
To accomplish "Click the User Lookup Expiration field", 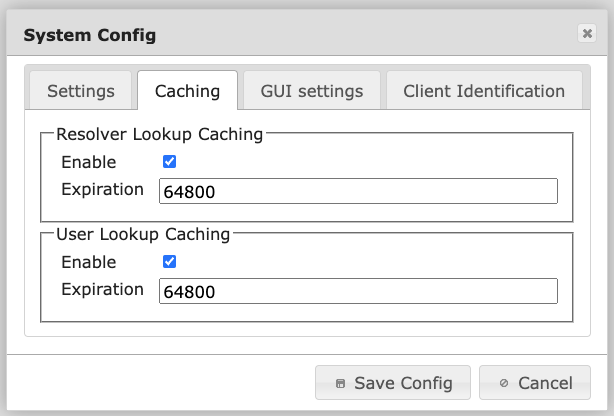I will click(357, 291).
